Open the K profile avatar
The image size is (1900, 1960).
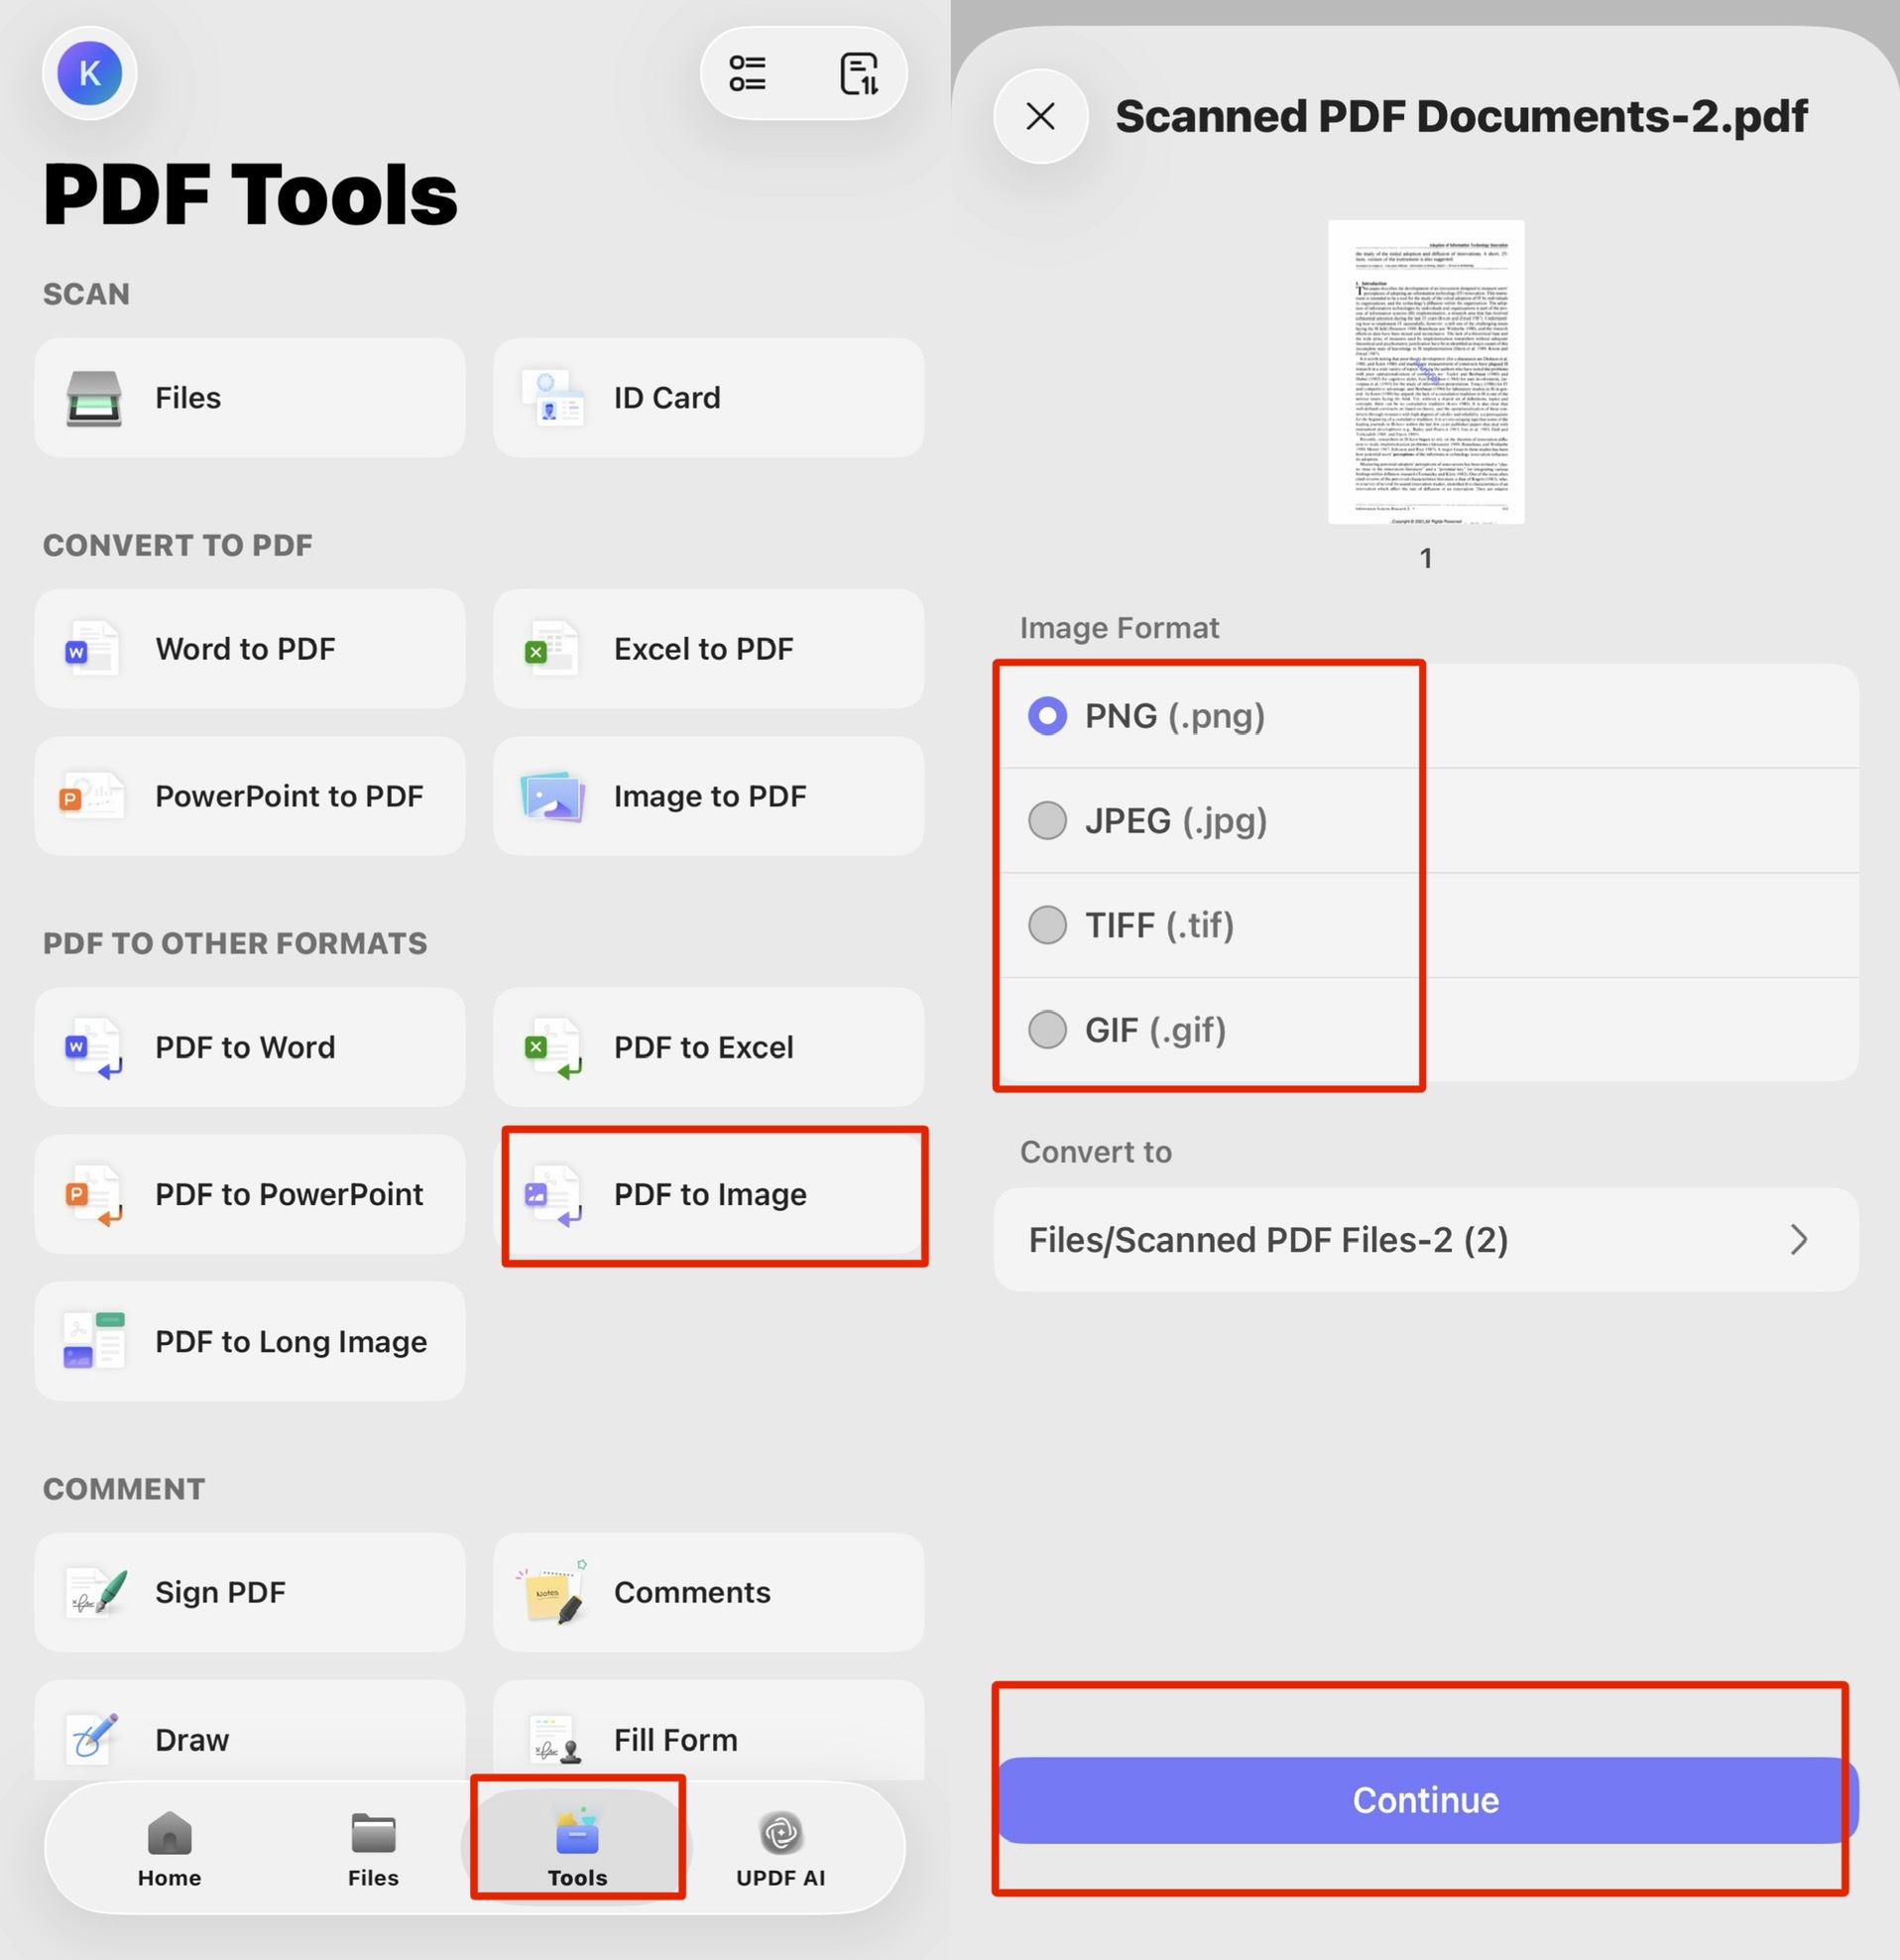[x=90, y=73]
